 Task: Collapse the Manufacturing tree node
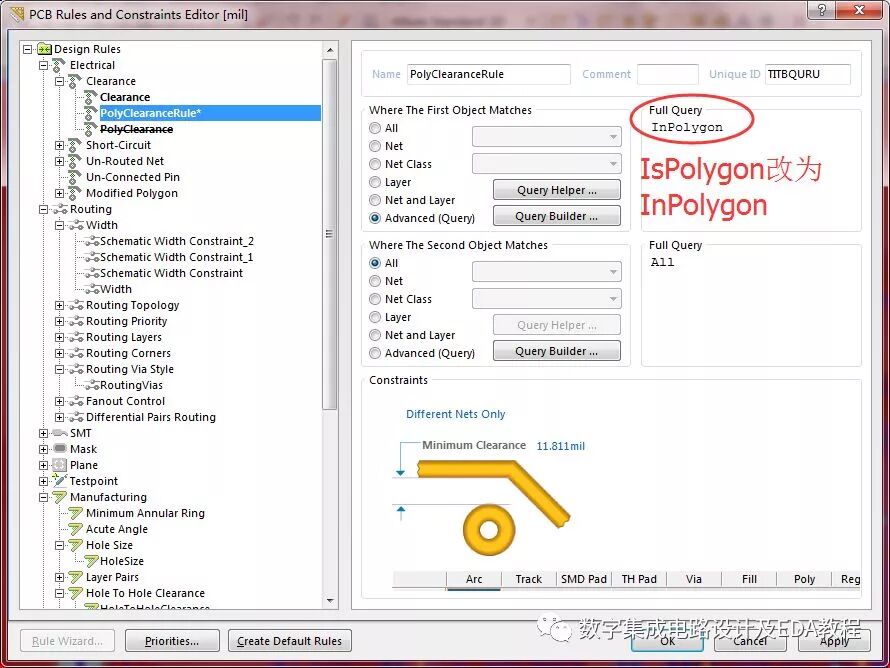tap(43, 497)
